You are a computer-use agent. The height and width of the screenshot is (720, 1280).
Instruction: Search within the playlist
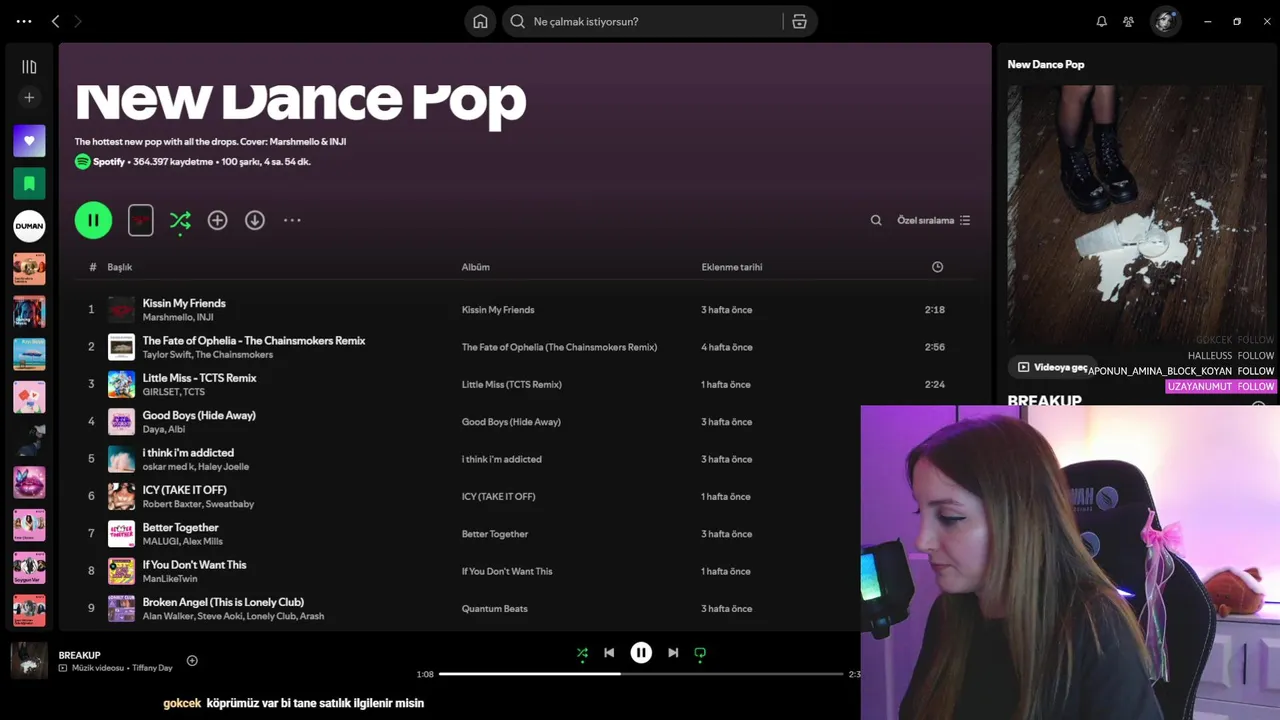click(876, 220)
